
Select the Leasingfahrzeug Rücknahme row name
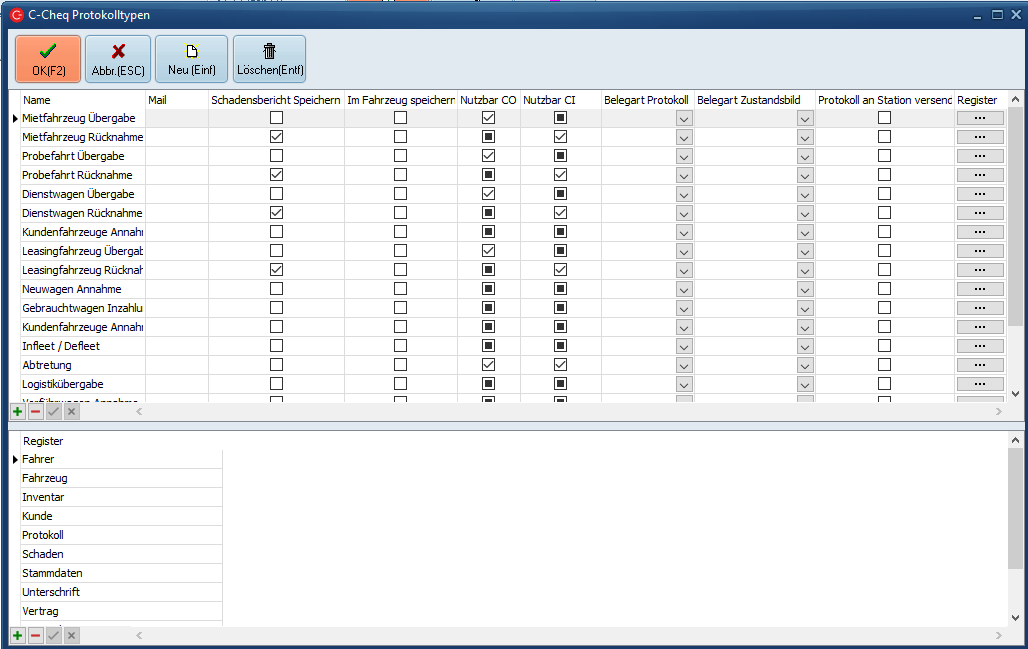point(82,270)
